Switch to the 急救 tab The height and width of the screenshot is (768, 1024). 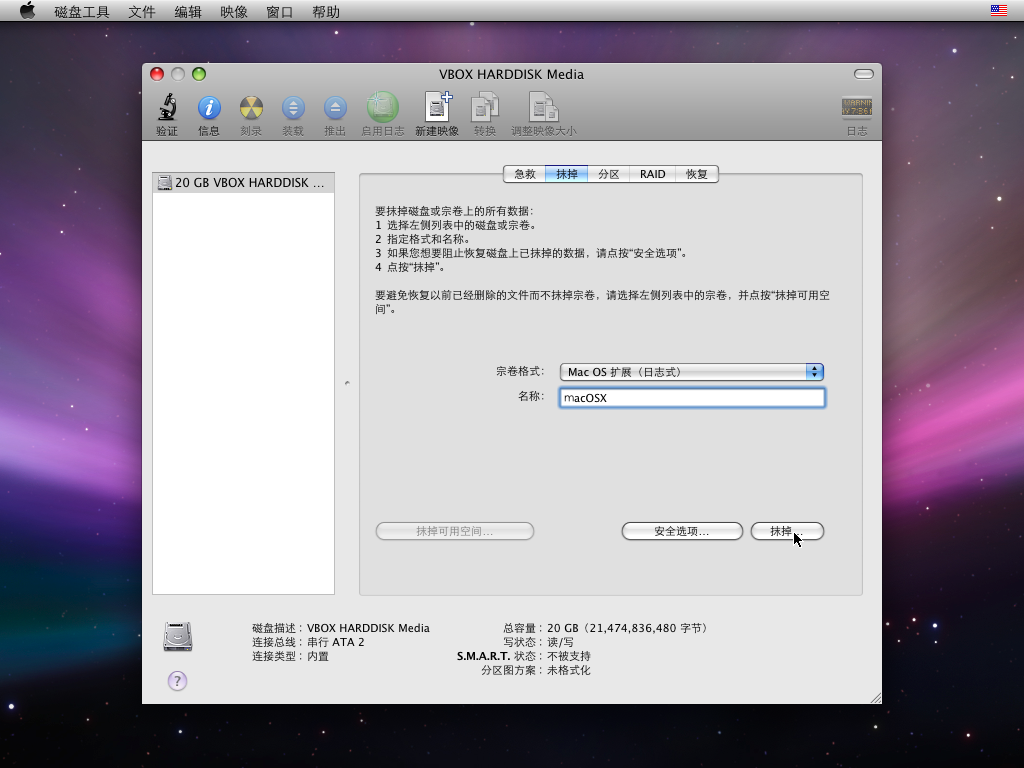(x=524, y=174)
